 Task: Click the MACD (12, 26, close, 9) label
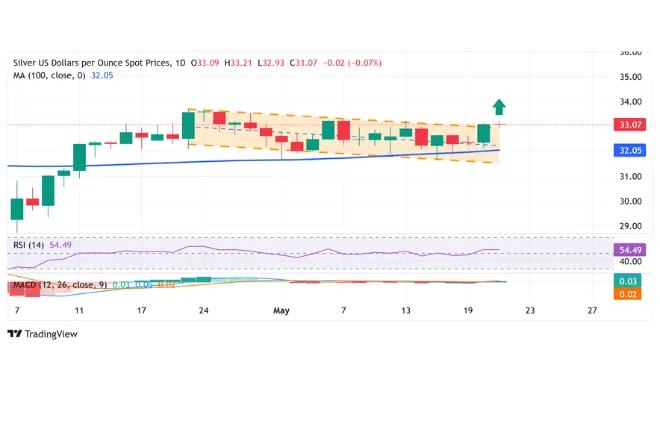pos(60,285)
